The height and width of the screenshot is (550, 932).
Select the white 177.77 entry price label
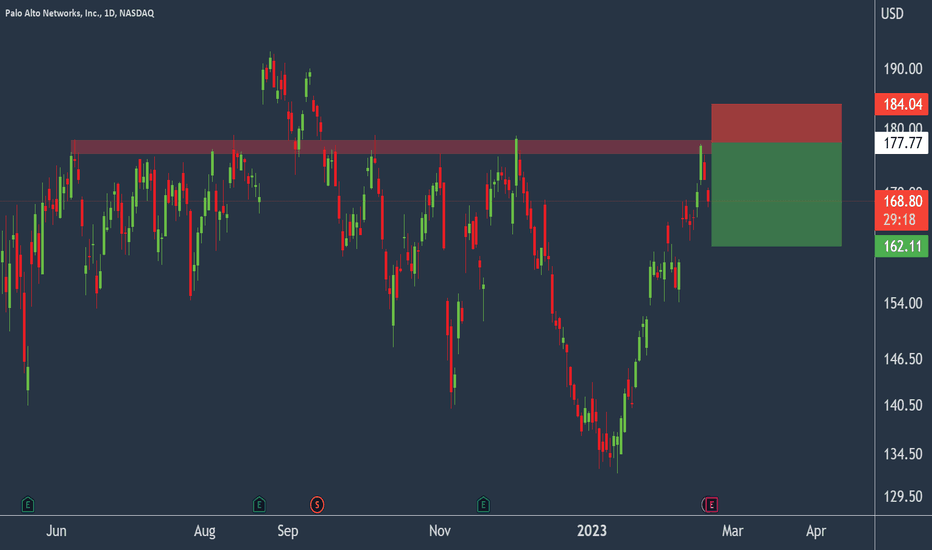[902, 143]
